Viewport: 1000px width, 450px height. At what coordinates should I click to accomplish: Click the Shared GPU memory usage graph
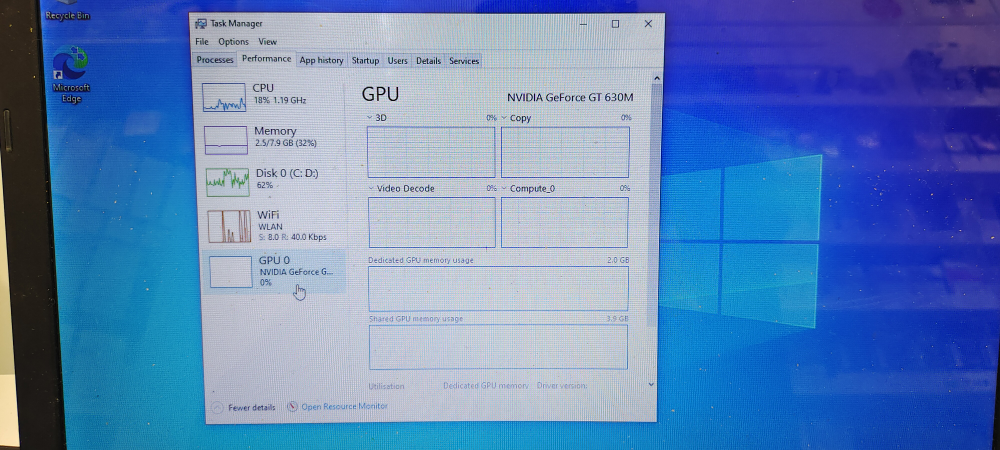click(499, 347)
